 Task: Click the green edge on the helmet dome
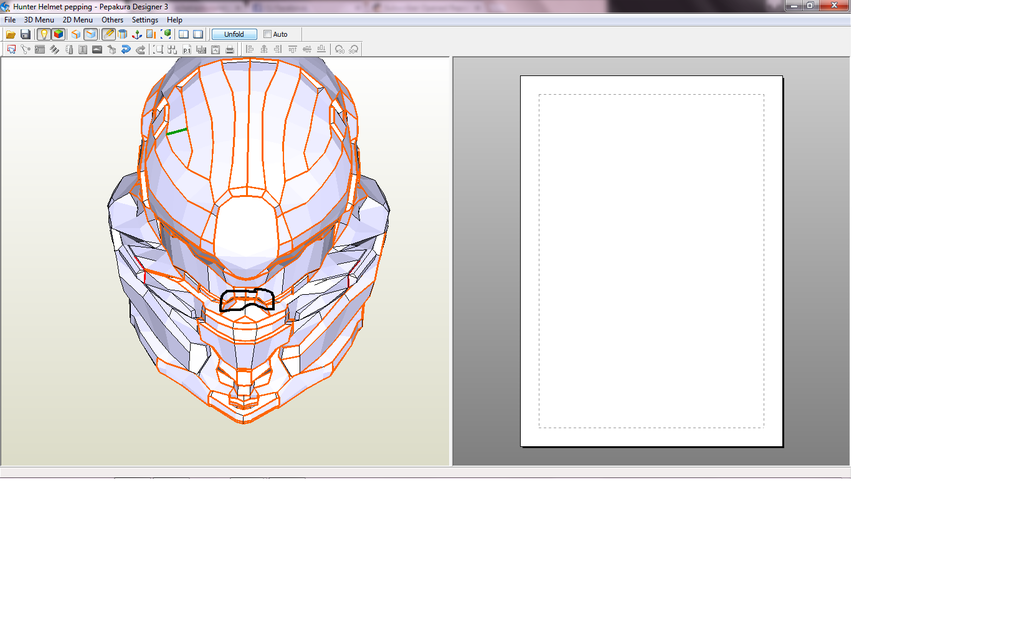tap(177, 131)
